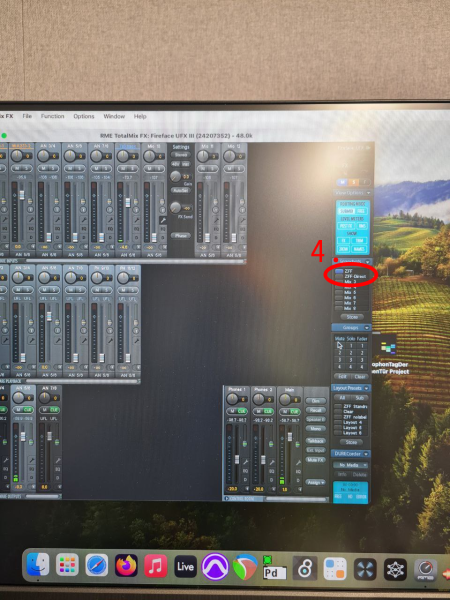Viewport: 450px width, 600px height.
Task: Click the EQ button on Phones 2 channel
Action: (x=272, y=471)
